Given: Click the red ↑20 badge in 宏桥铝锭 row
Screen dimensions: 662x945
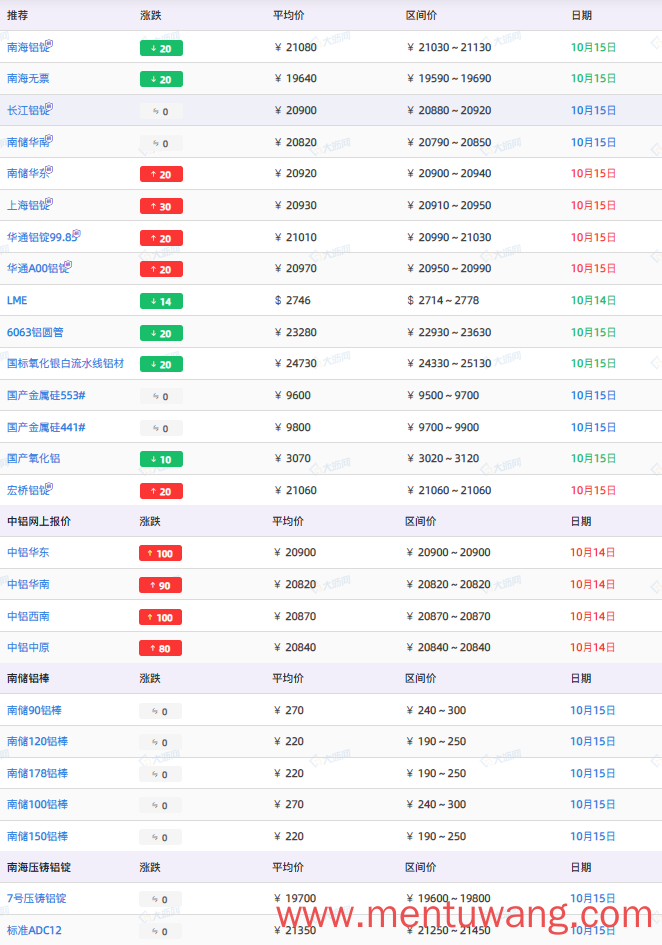Looking at the screenshot, I should coord(161,491).
